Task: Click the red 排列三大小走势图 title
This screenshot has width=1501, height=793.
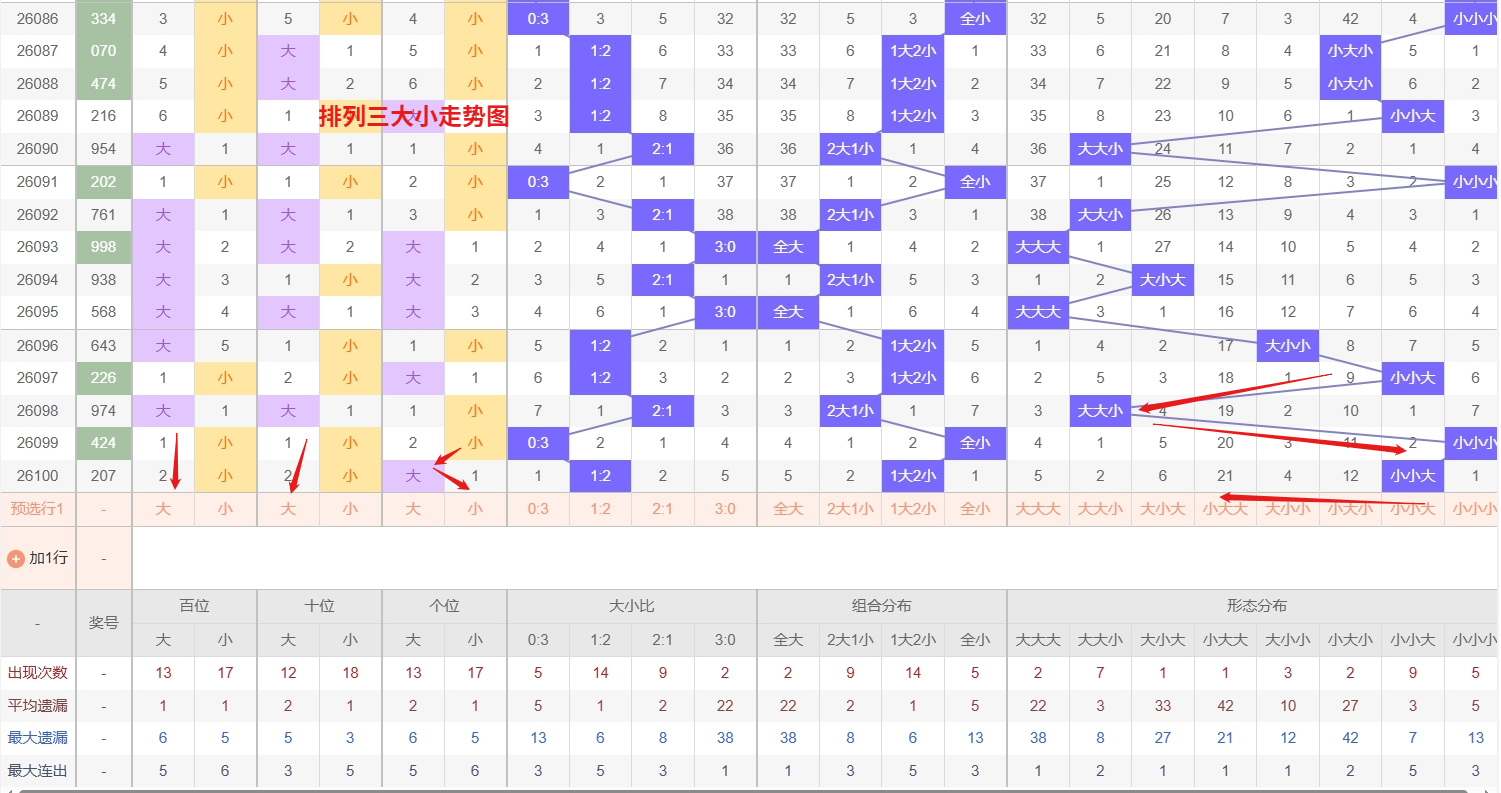Action: coord(414,117)
